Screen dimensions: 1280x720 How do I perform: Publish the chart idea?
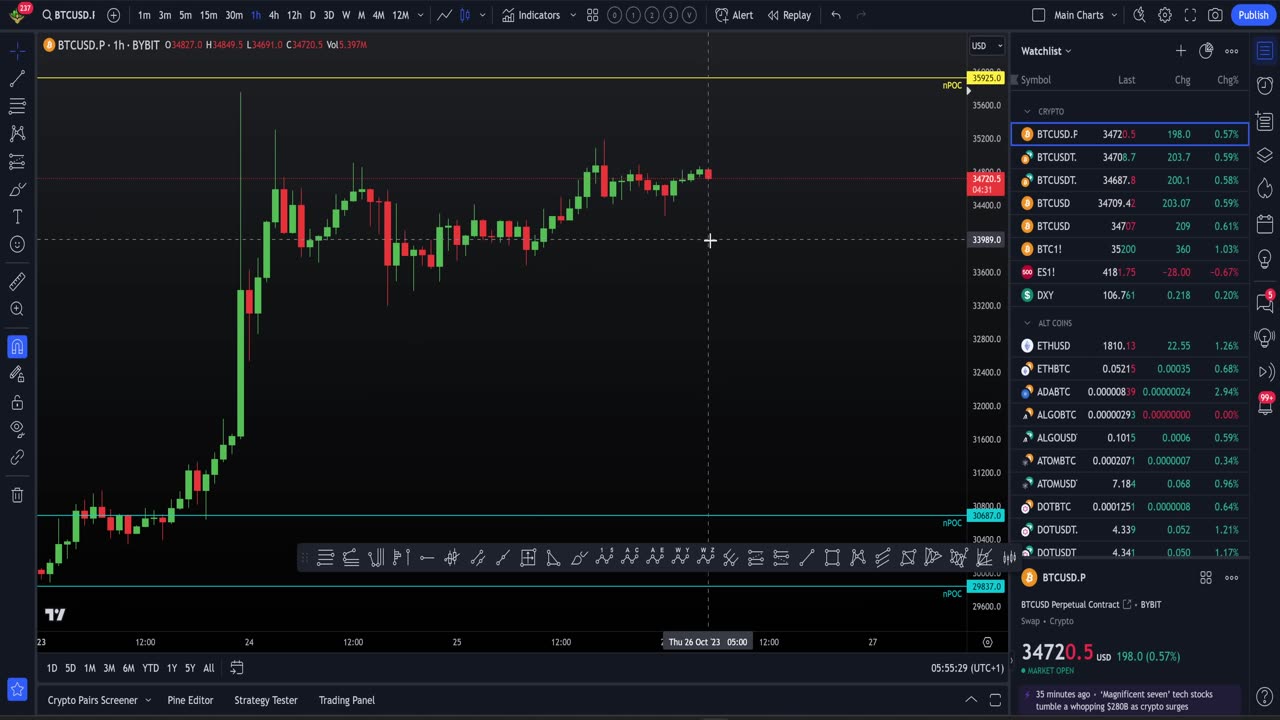(1253, 15)
